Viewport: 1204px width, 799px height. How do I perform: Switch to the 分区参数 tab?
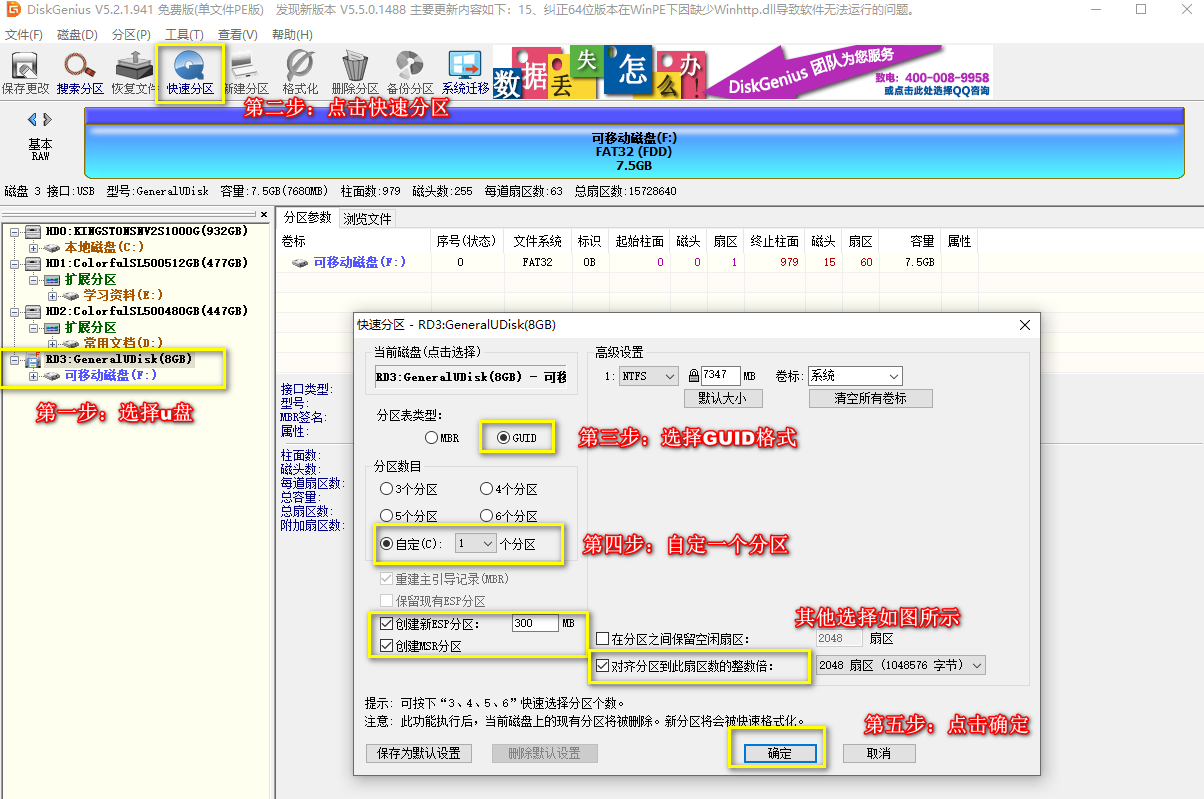click(308, 217)
